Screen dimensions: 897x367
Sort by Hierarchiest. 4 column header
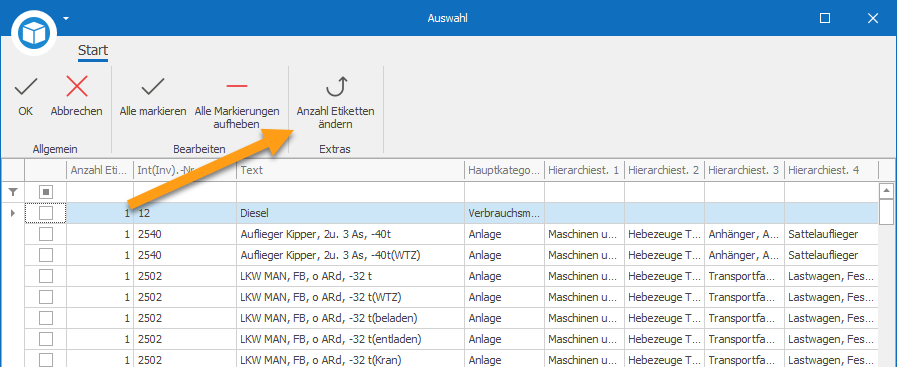[x=831, y=170]
